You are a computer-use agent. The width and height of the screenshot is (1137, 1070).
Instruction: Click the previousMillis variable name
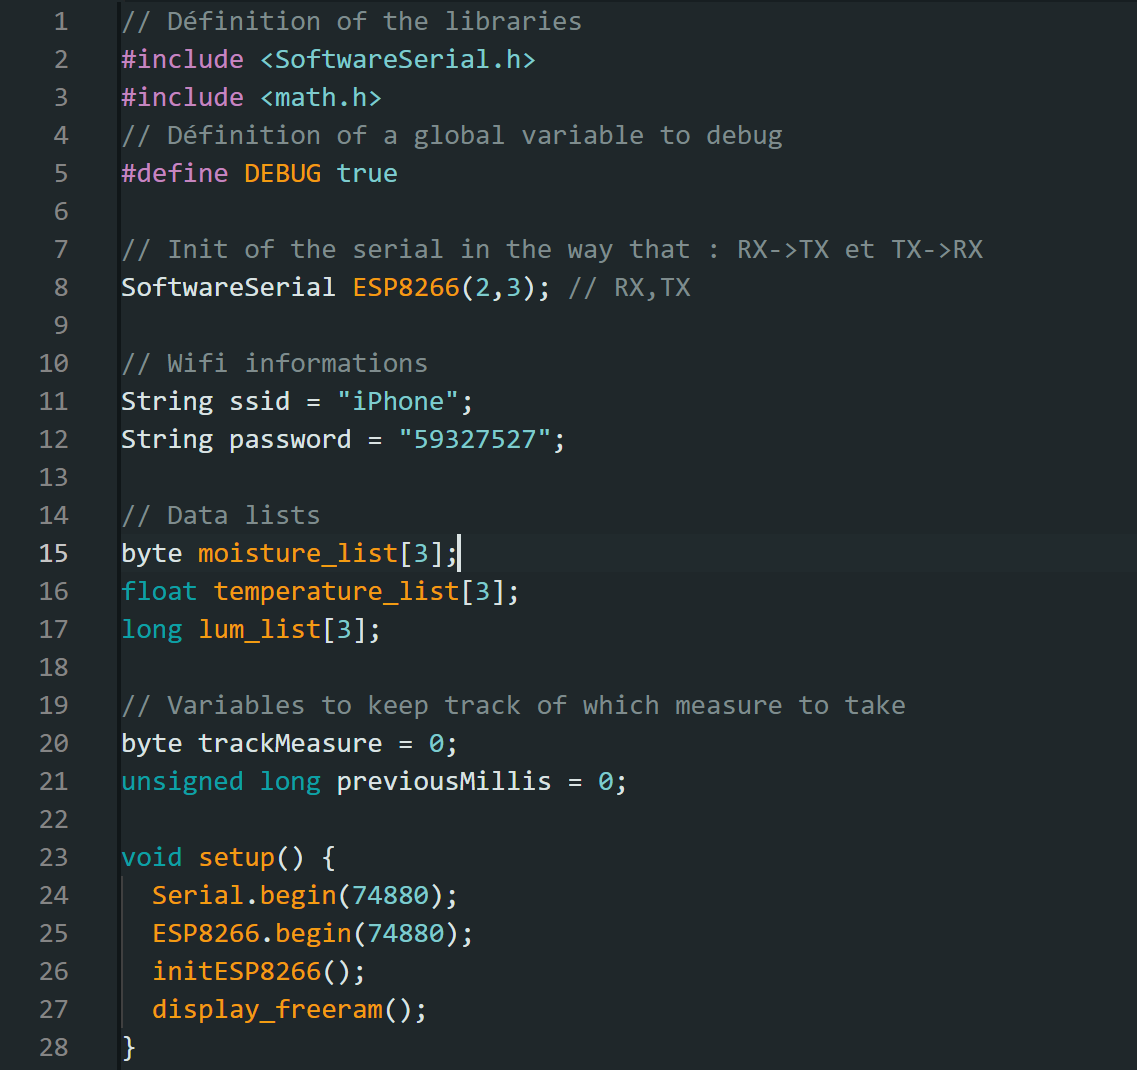tap(443, 781)
